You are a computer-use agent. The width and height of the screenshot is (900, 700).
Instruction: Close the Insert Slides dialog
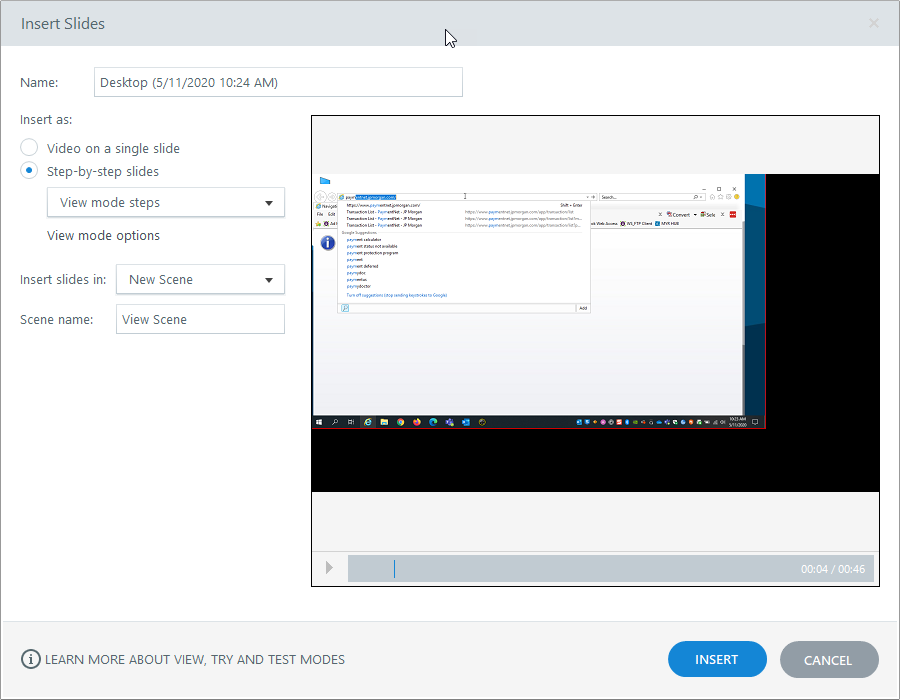coord(873,23)
